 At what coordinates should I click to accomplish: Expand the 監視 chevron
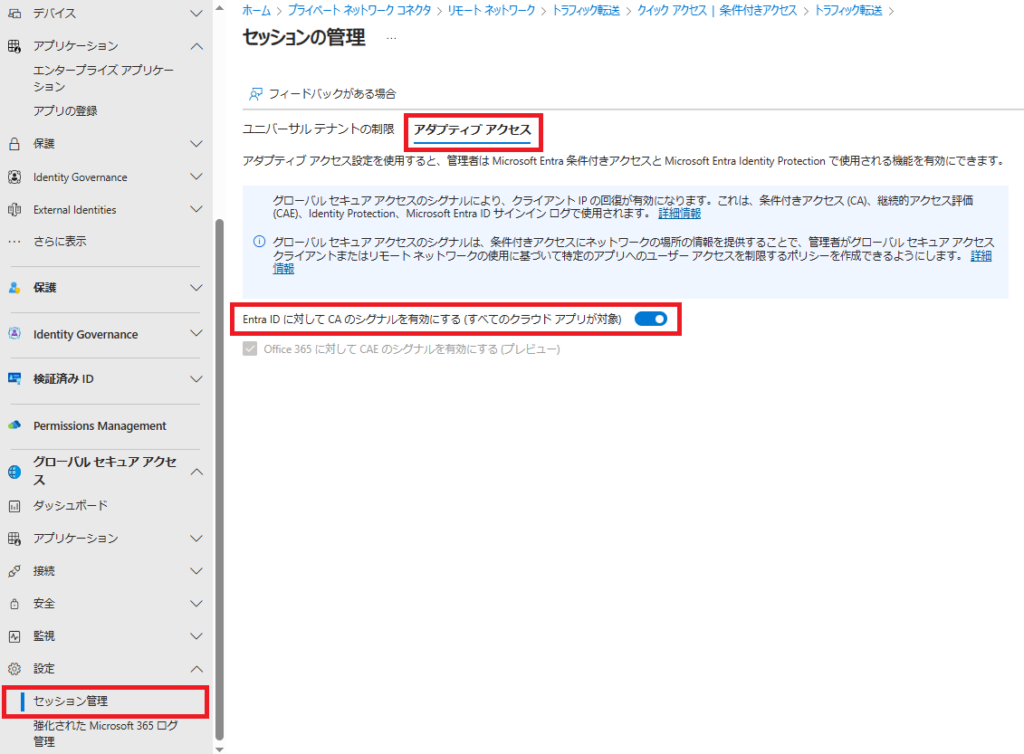click(196, 636)
